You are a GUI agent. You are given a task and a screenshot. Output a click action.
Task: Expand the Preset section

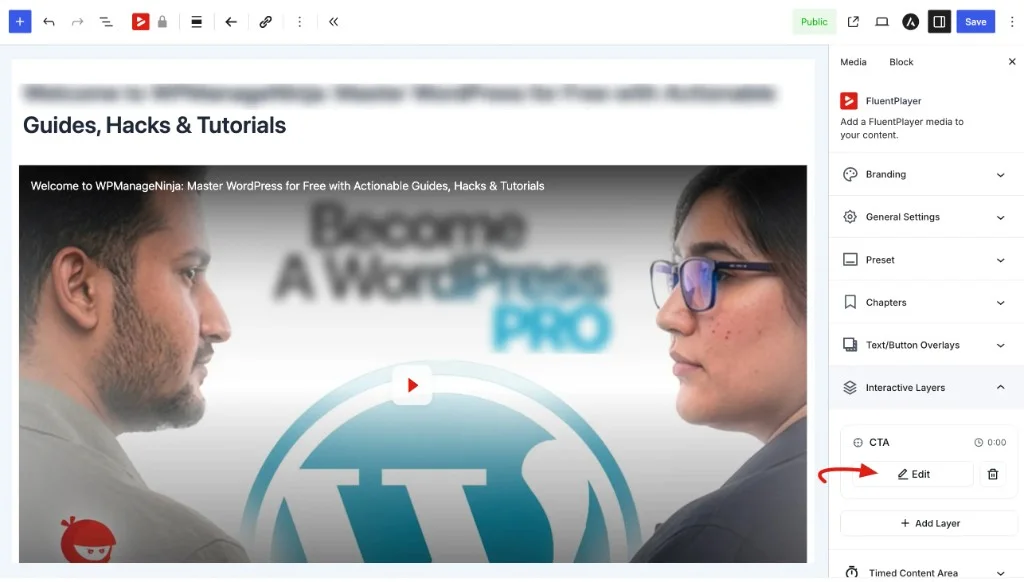925,259
